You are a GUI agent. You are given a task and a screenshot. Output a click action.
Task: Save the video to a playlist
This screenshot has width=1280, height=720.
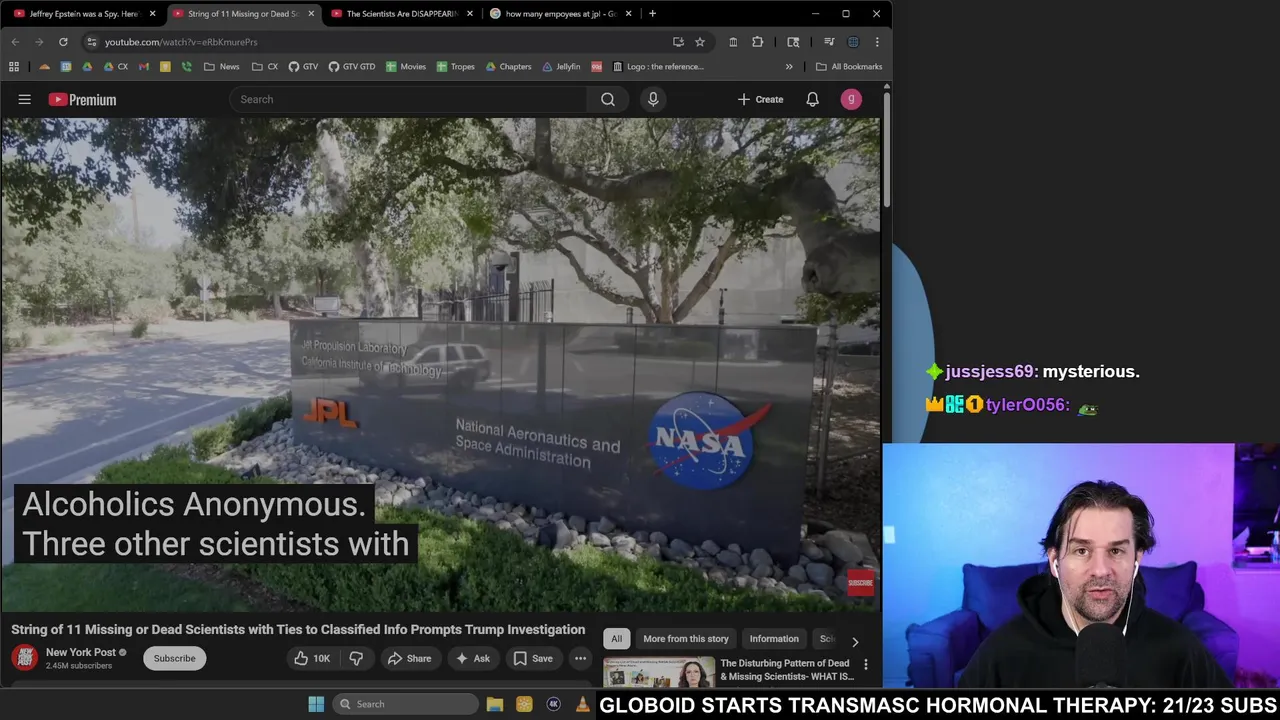(x=533, y=658)
